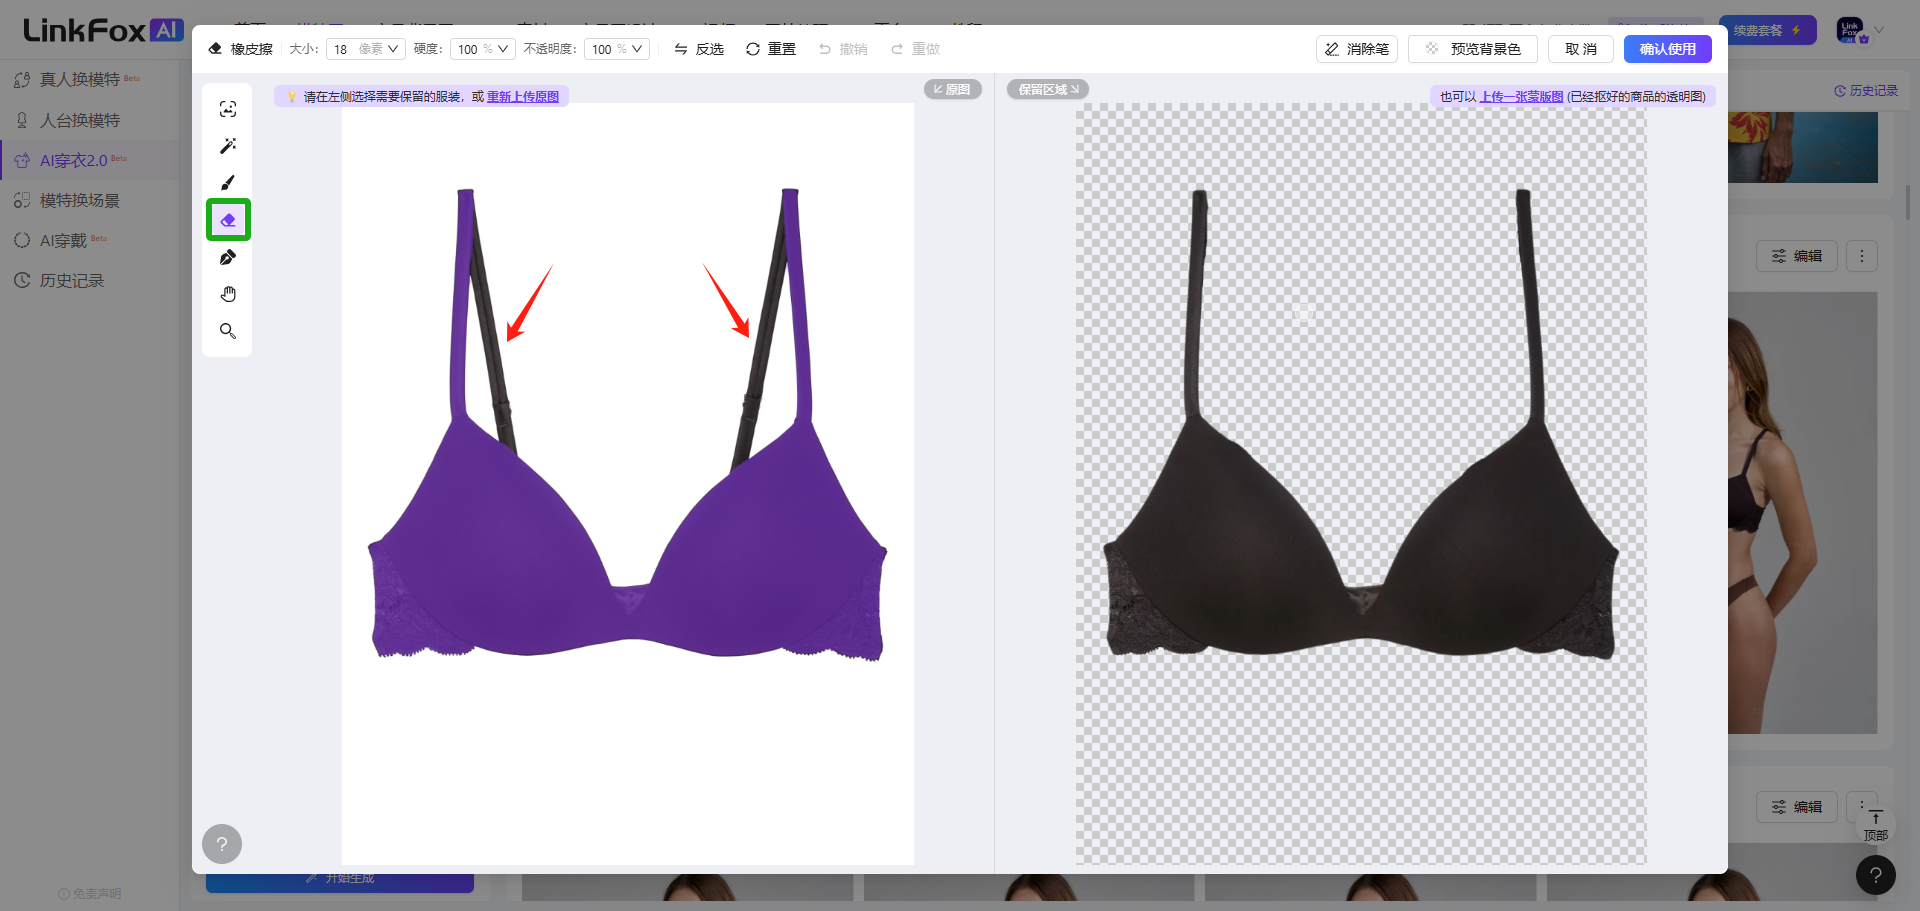Screen dimensions: 1920x911
Task: Click the gray help button in the editor dialog
Action: point(222,844)
